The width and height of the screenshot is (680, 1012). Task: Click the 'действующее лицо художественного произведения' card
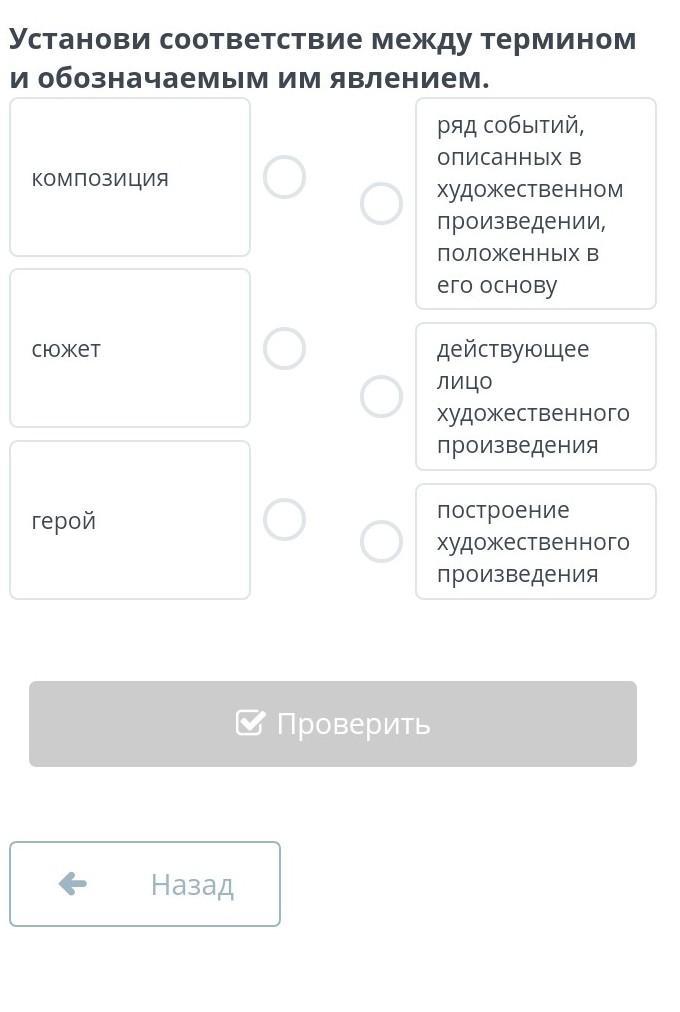pyautogui.click(x=535, y=396)
